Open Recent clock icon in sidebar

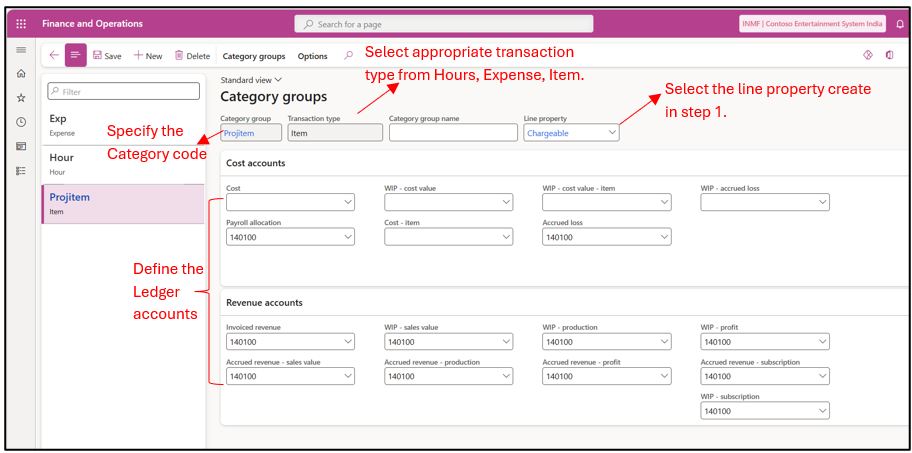point(21,122)
